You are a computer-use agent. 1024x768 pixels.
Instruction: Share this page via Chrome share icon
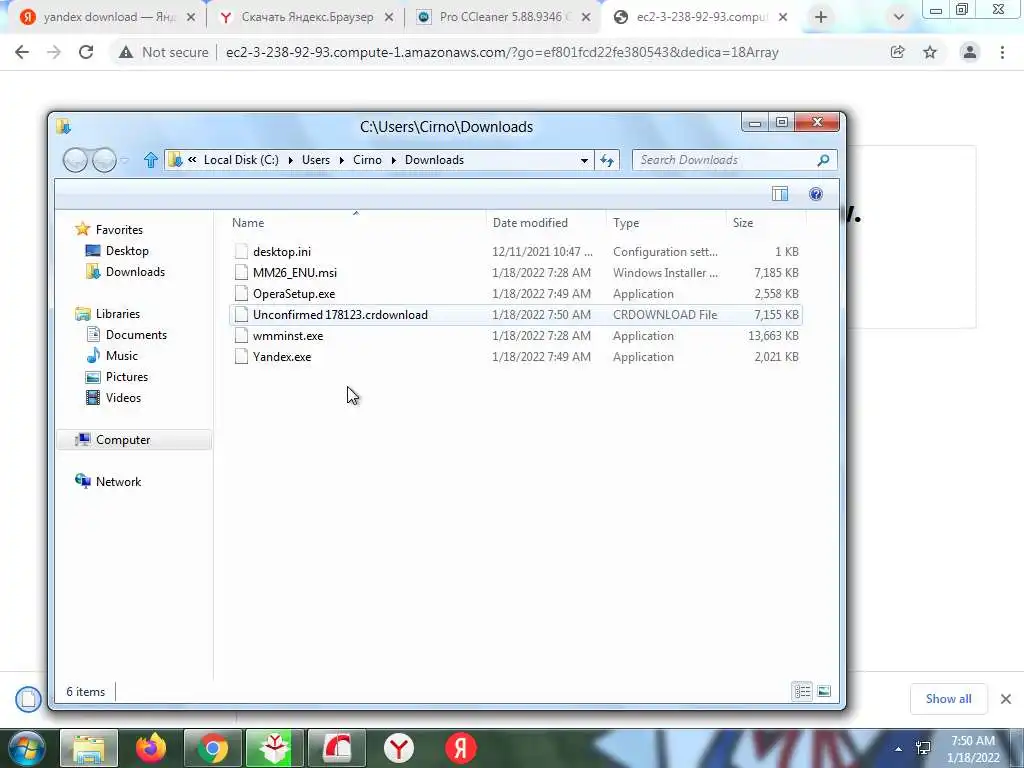coord(897,52)
